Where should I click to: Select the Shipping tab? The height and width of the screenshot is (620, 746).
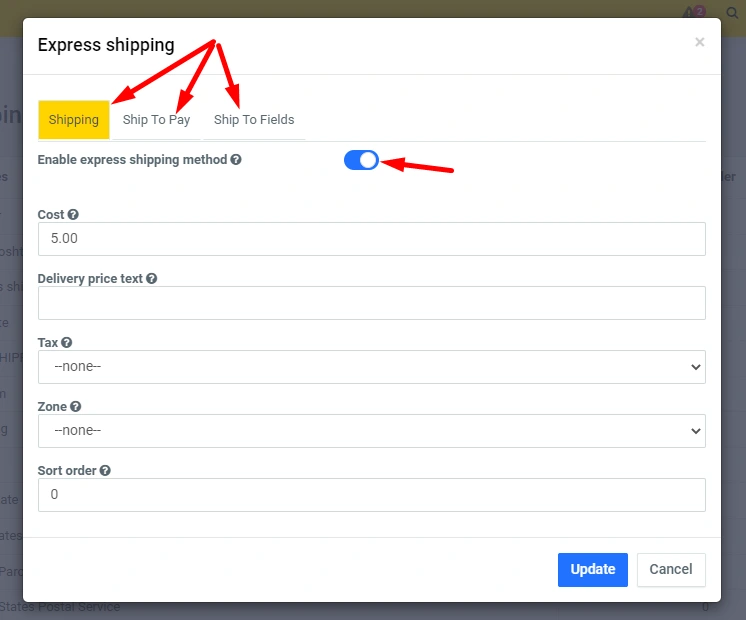[74, 120]
